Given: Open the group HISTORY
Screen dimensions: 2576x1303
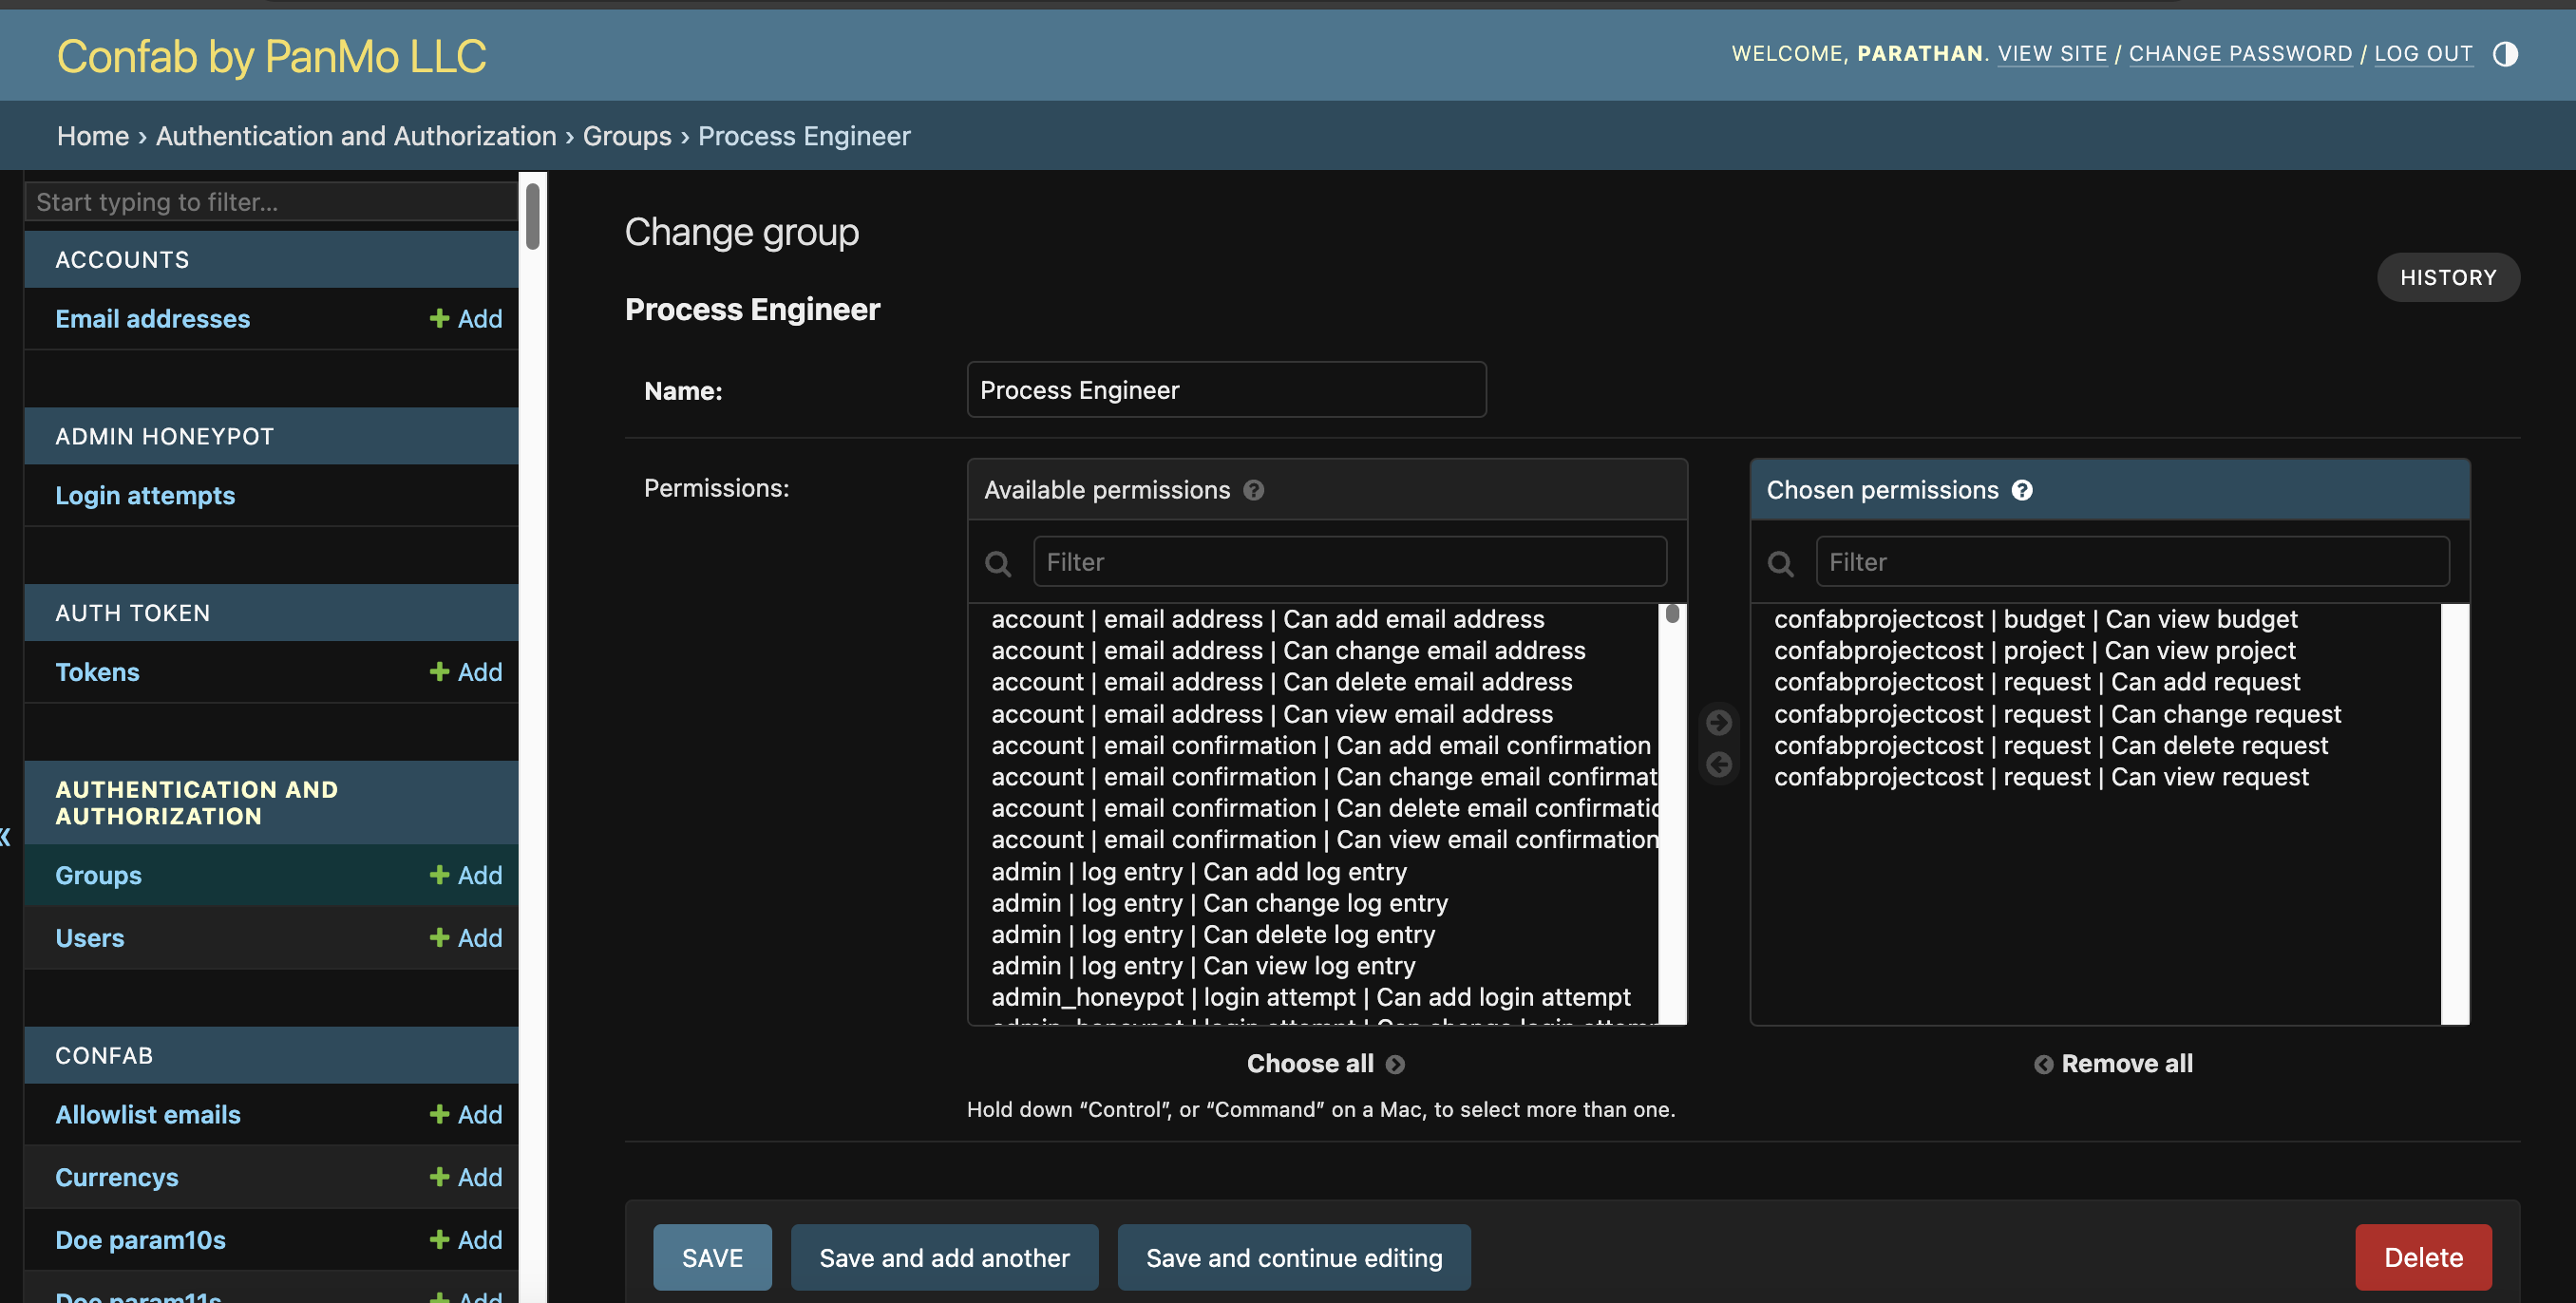Looking at the screenshot, I should click(x=2447, y=277).
